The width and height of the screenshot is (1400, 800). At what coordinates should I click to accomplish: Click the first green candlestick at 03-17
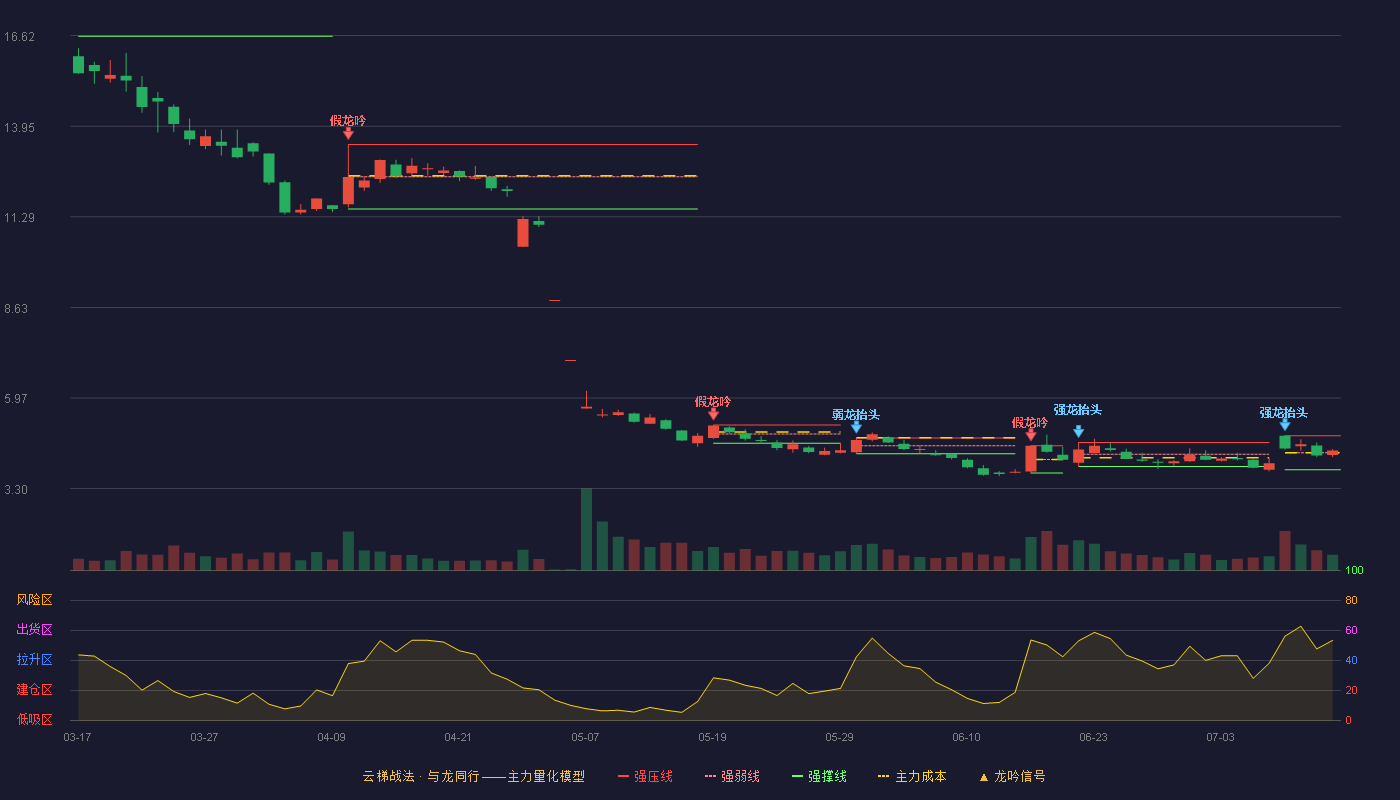[78, 64]
